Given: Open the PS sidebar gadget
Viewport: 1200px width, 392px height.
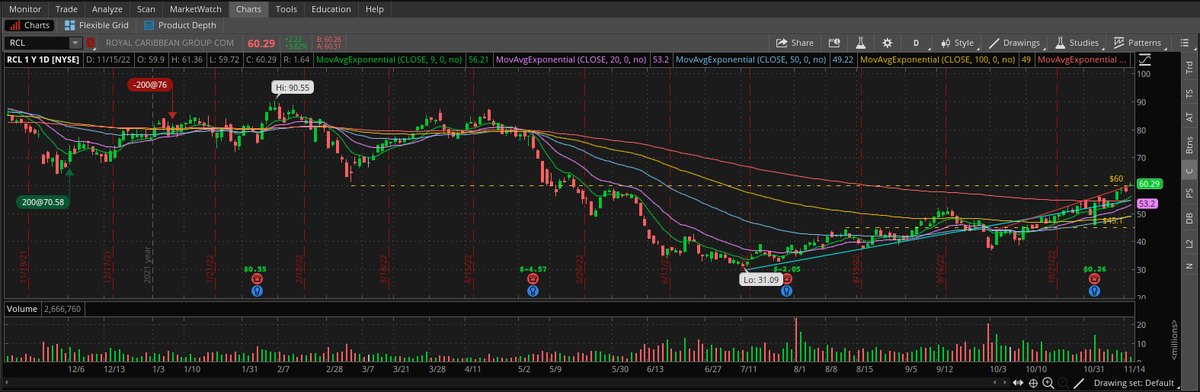Looking at the screenshot, I should click(1189, 194).
